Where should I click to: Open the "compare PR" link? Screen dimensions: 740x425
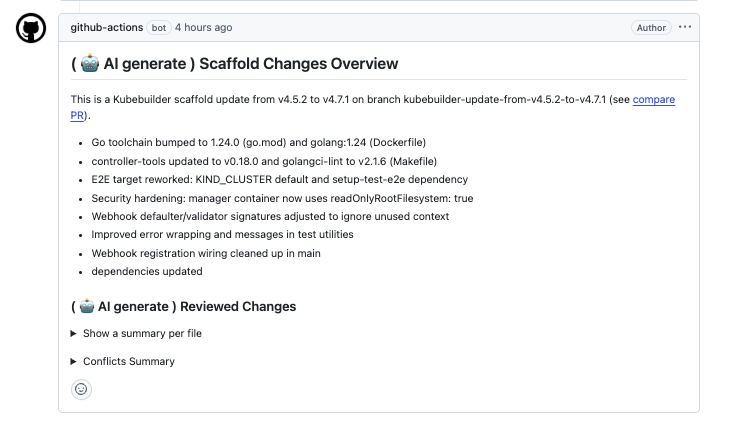coord(653,100)
